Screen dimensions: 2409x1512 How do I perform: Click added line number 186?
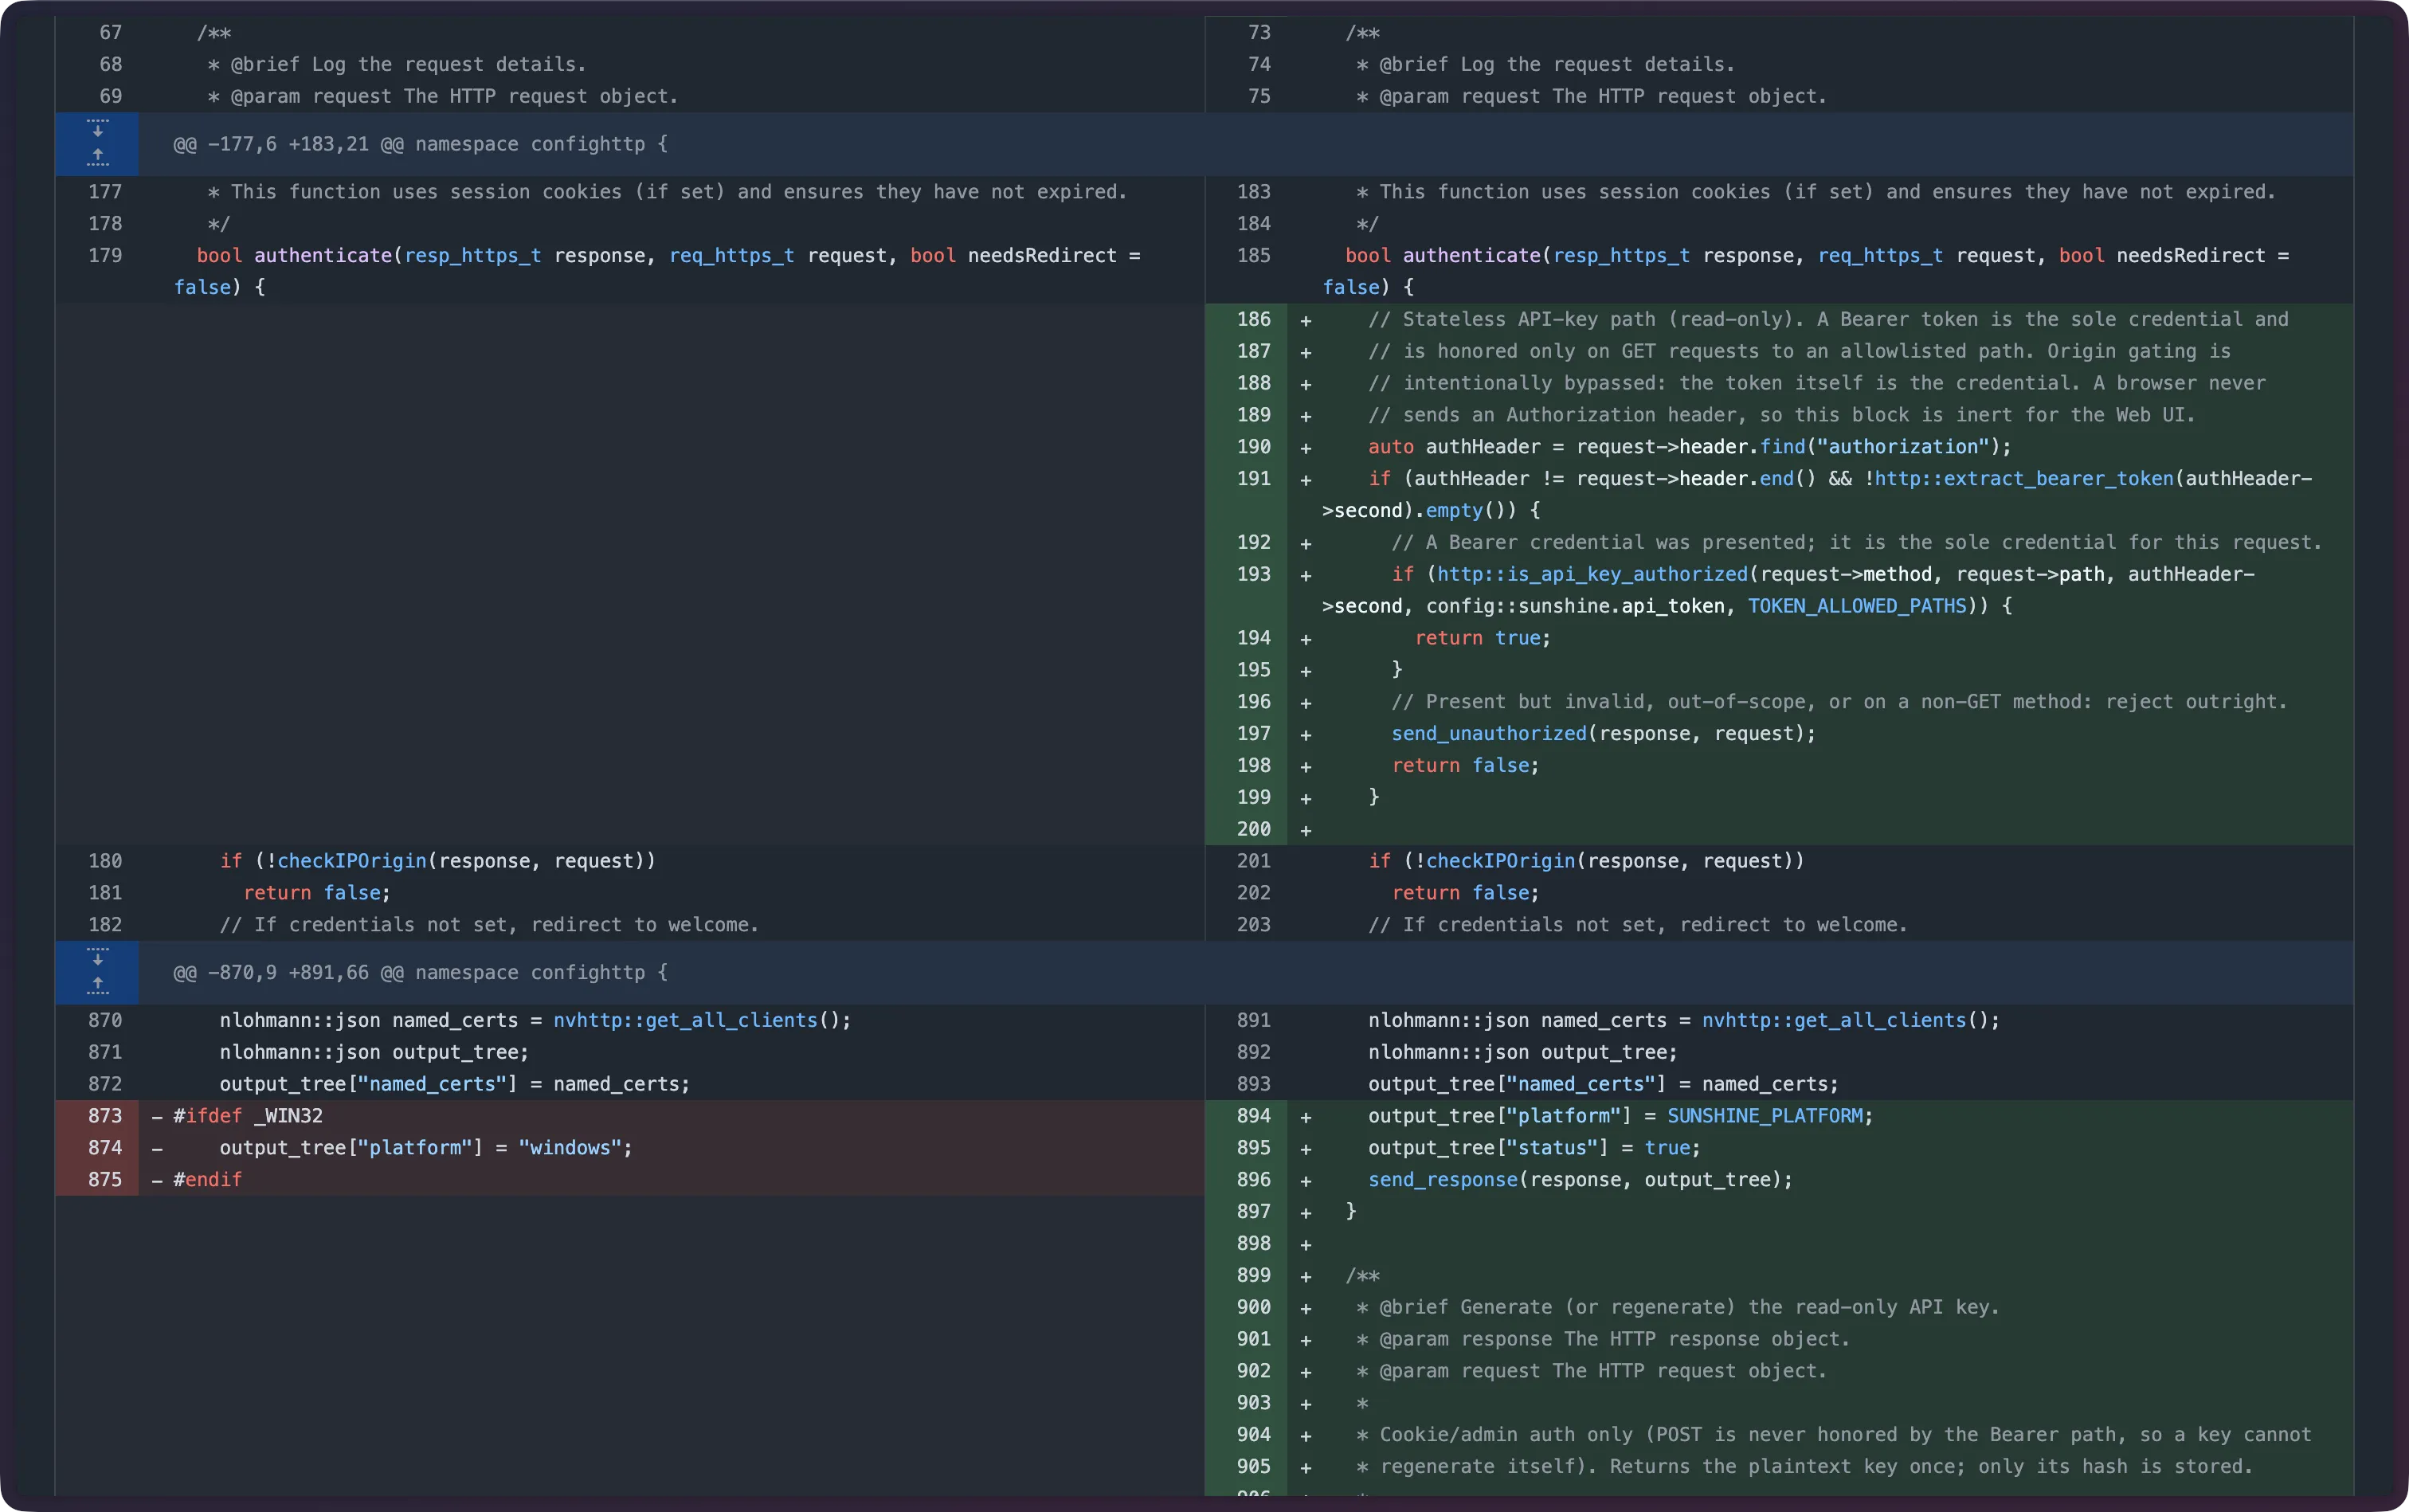click(1253, 320)
